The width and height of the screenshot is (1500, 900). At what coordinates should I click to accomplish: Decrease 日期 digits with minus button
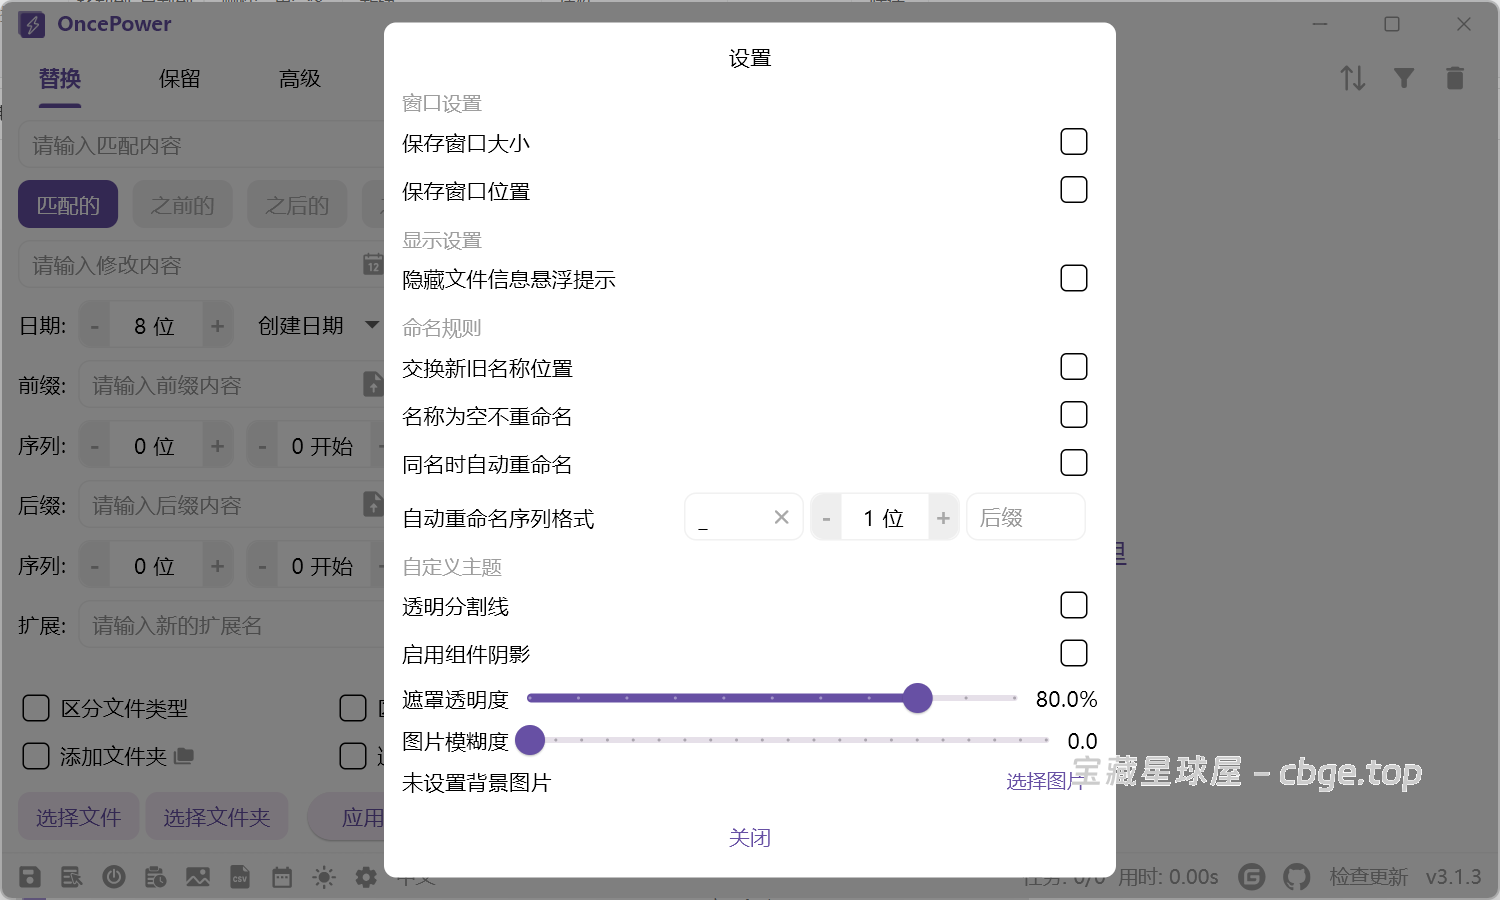pyautogui.click(x=95, y=326)
